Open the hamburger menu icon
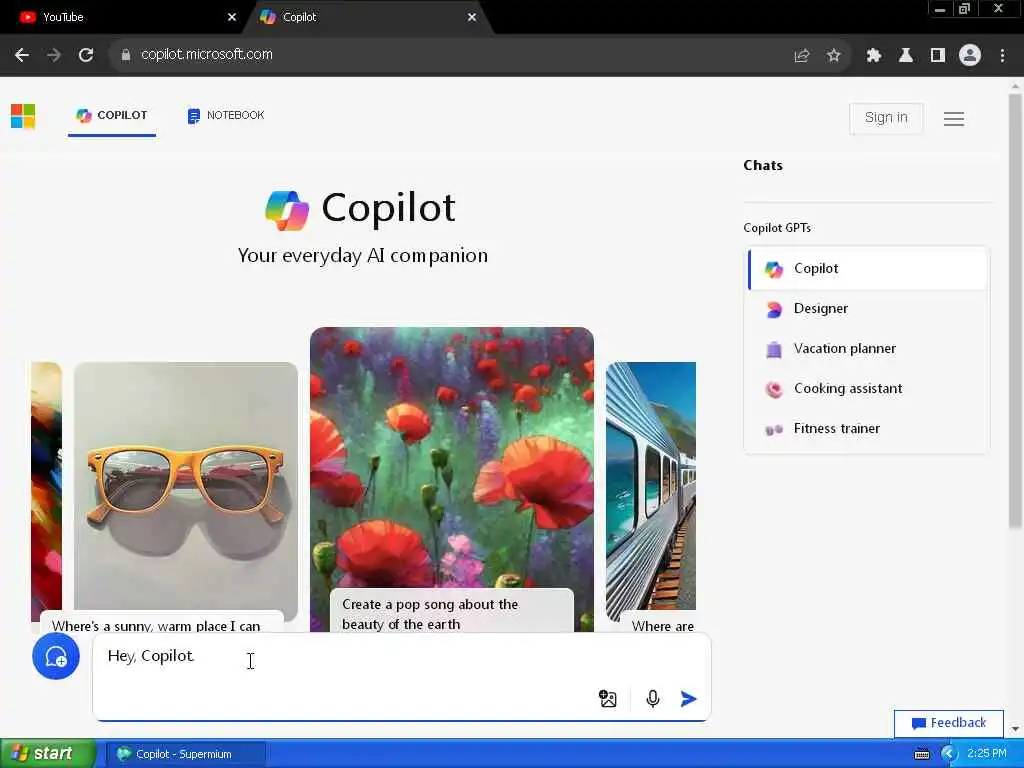The height and width of the screenshot is (768, 1024). coord(953,119)
